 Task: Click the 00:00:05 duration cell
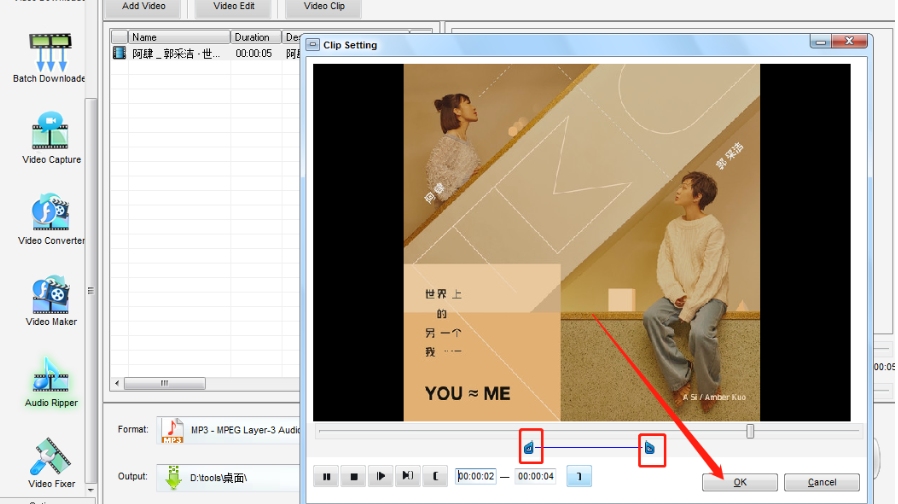pos(254,53)
